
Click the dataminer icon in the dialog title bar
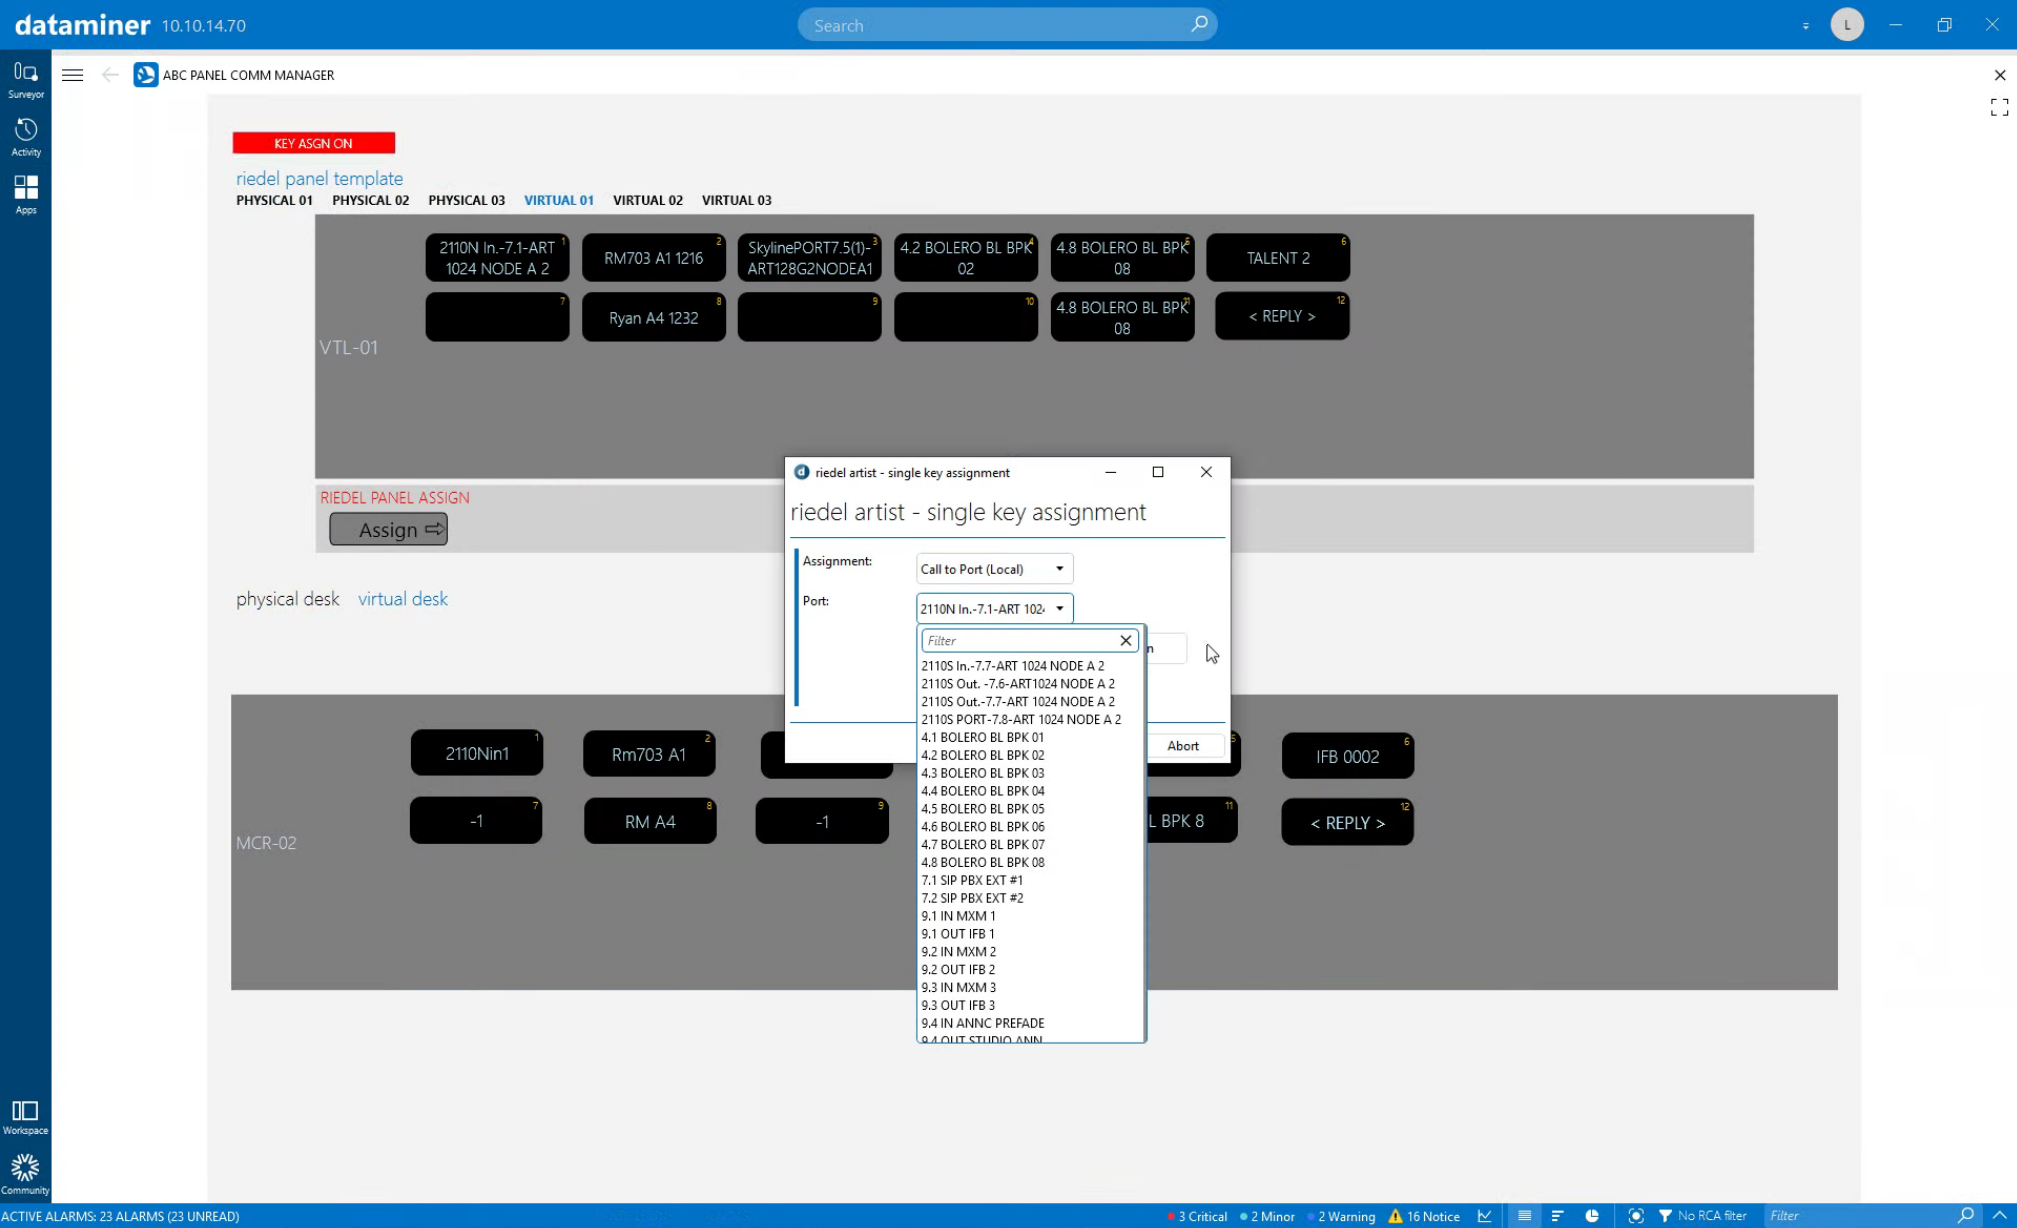801,472
